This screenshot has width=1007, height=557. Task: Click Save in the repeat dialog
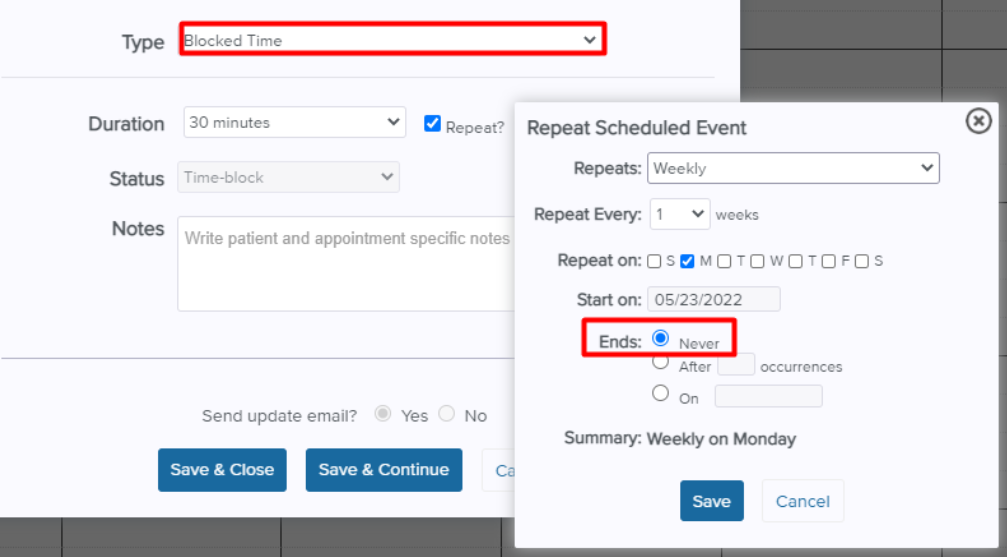pyautogui.click(x=712, y=500)
